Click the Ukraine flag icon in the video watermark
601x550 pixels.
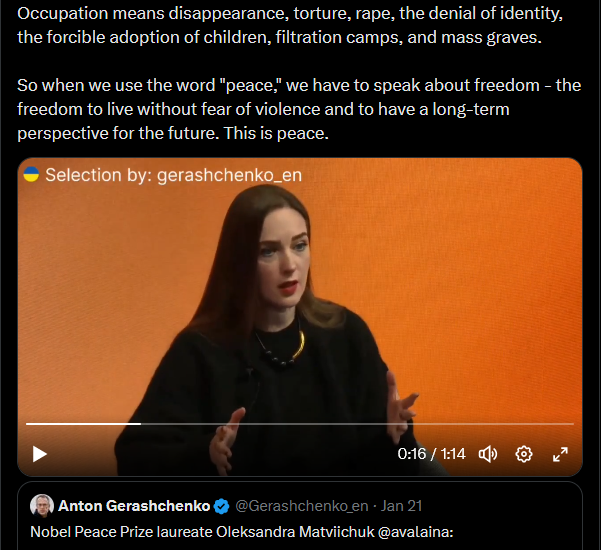(31, 174)
